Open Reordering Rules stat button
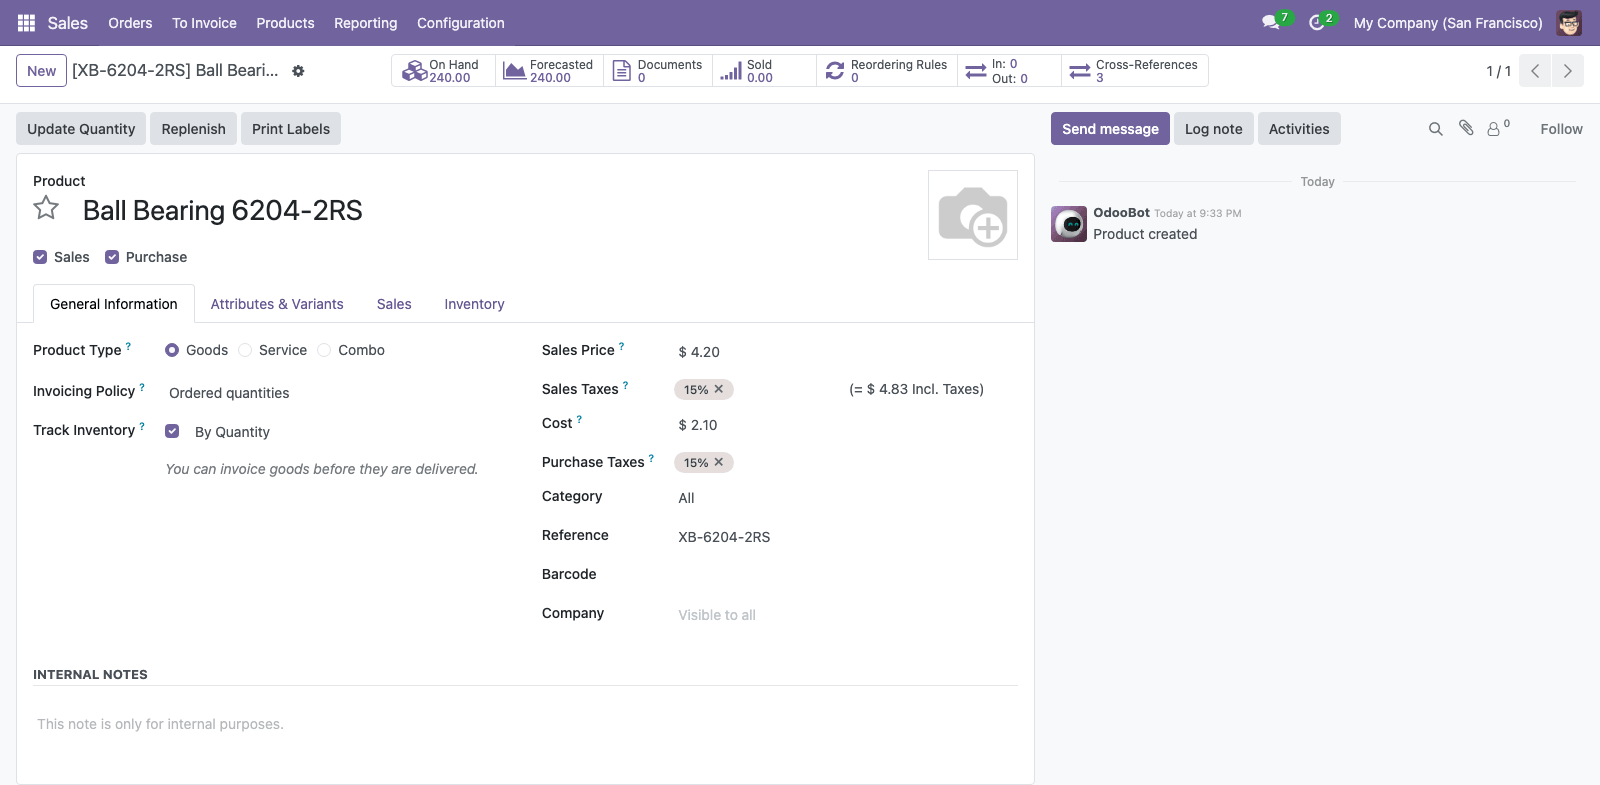Image resolution: width=1600 pixels, height=785 pixels. coord(887,71)
